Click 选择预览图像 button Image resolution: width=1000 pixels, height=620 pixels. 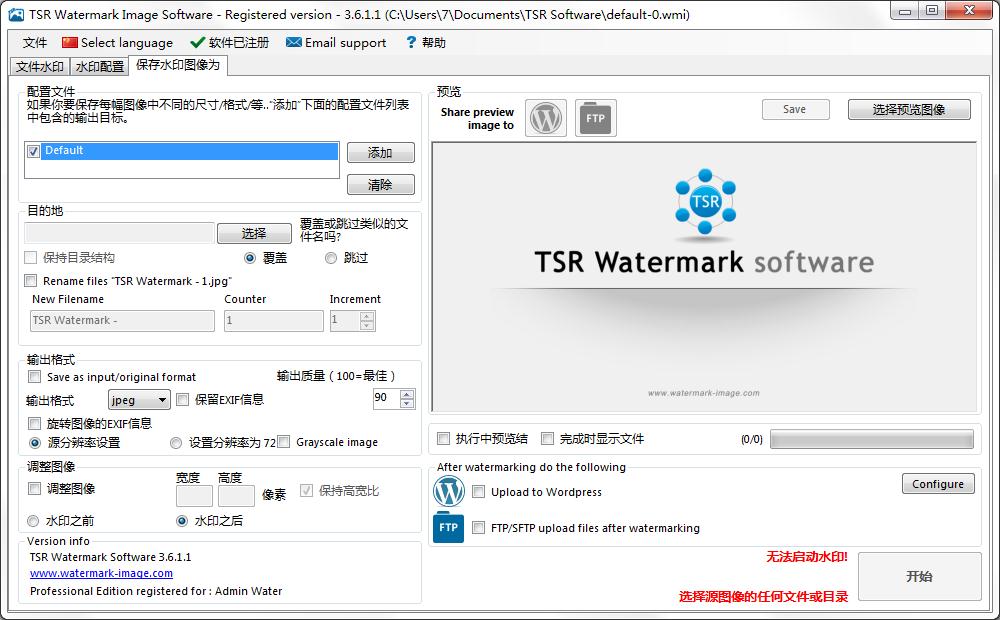(909, 109)
